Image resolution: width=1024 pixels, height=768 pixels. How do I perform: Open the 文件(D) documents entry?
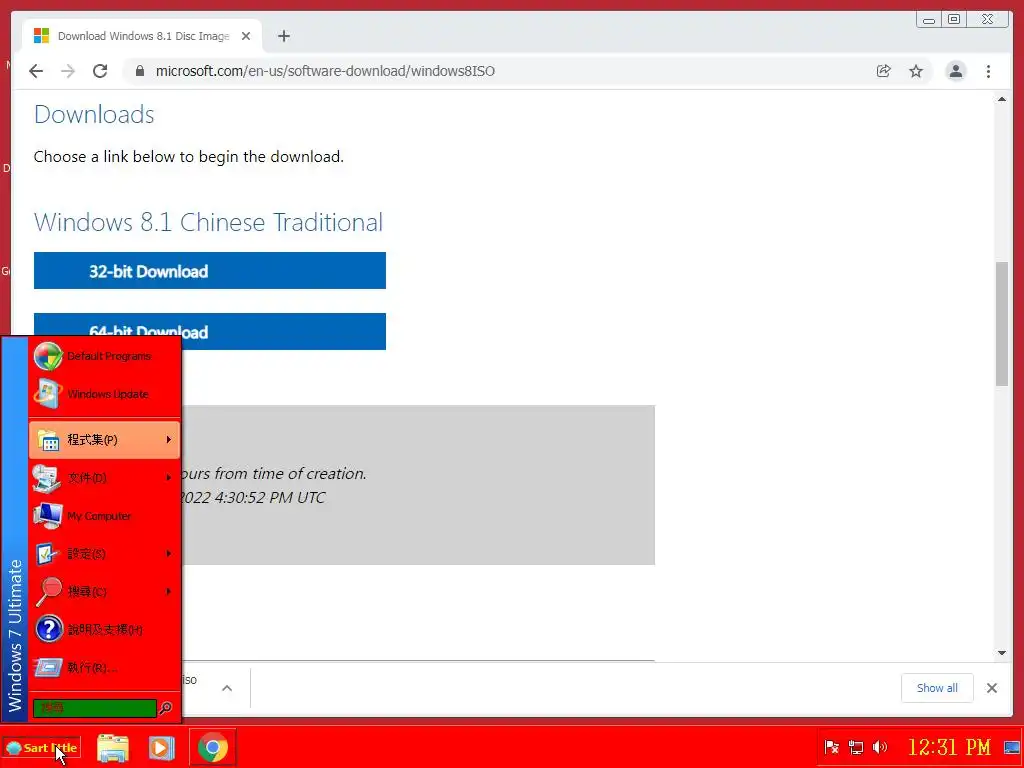pyautogui.click(x=104, y=477)
